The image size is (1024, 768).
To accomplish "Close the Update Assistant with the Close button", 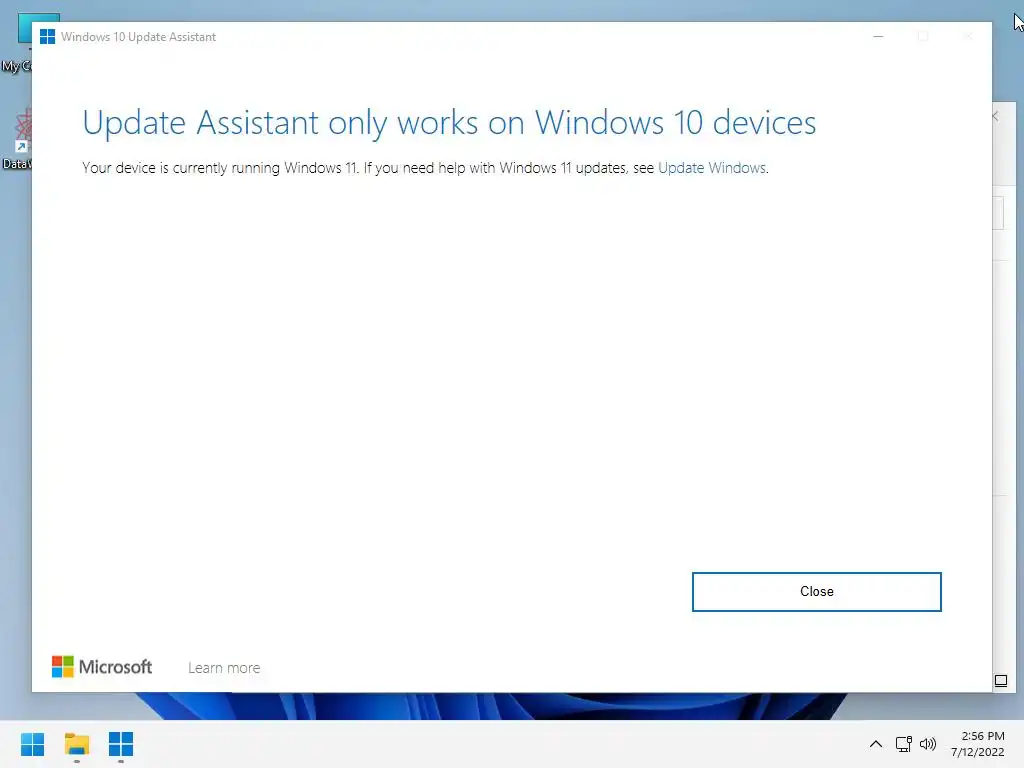I will [x=816, y=592].
